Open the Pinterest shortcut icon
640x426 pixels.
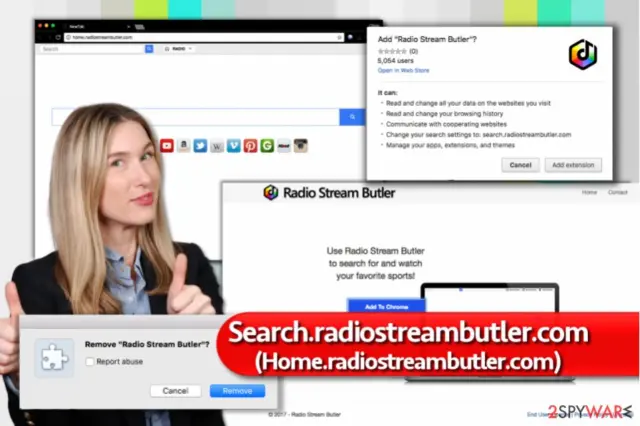(250, 146)
